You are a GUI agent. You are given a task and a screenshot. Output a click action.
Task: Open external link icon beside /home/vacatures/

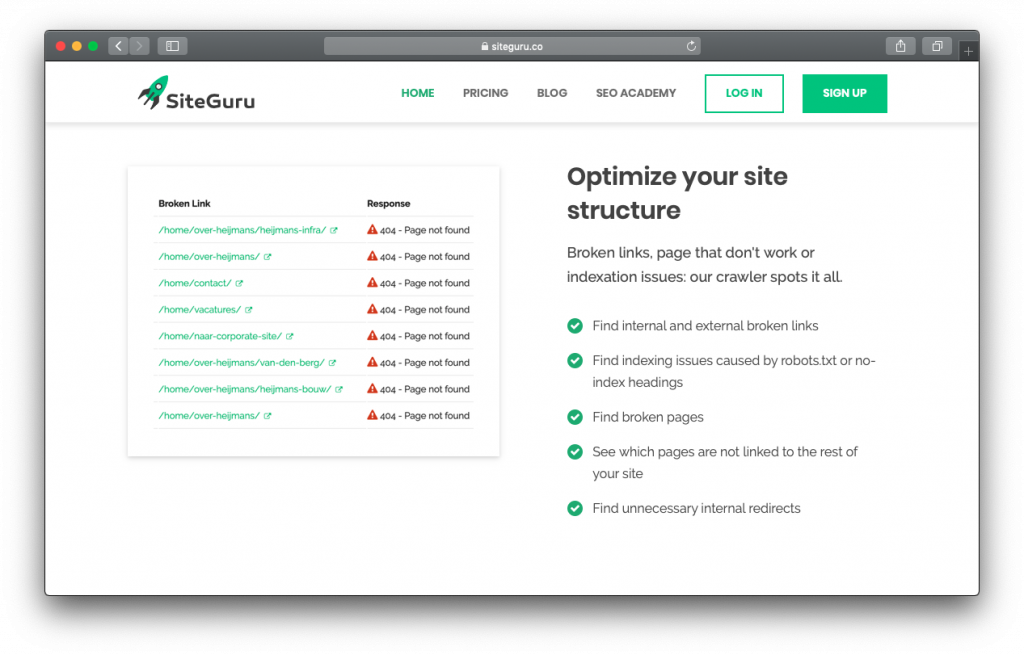[249, 310]
